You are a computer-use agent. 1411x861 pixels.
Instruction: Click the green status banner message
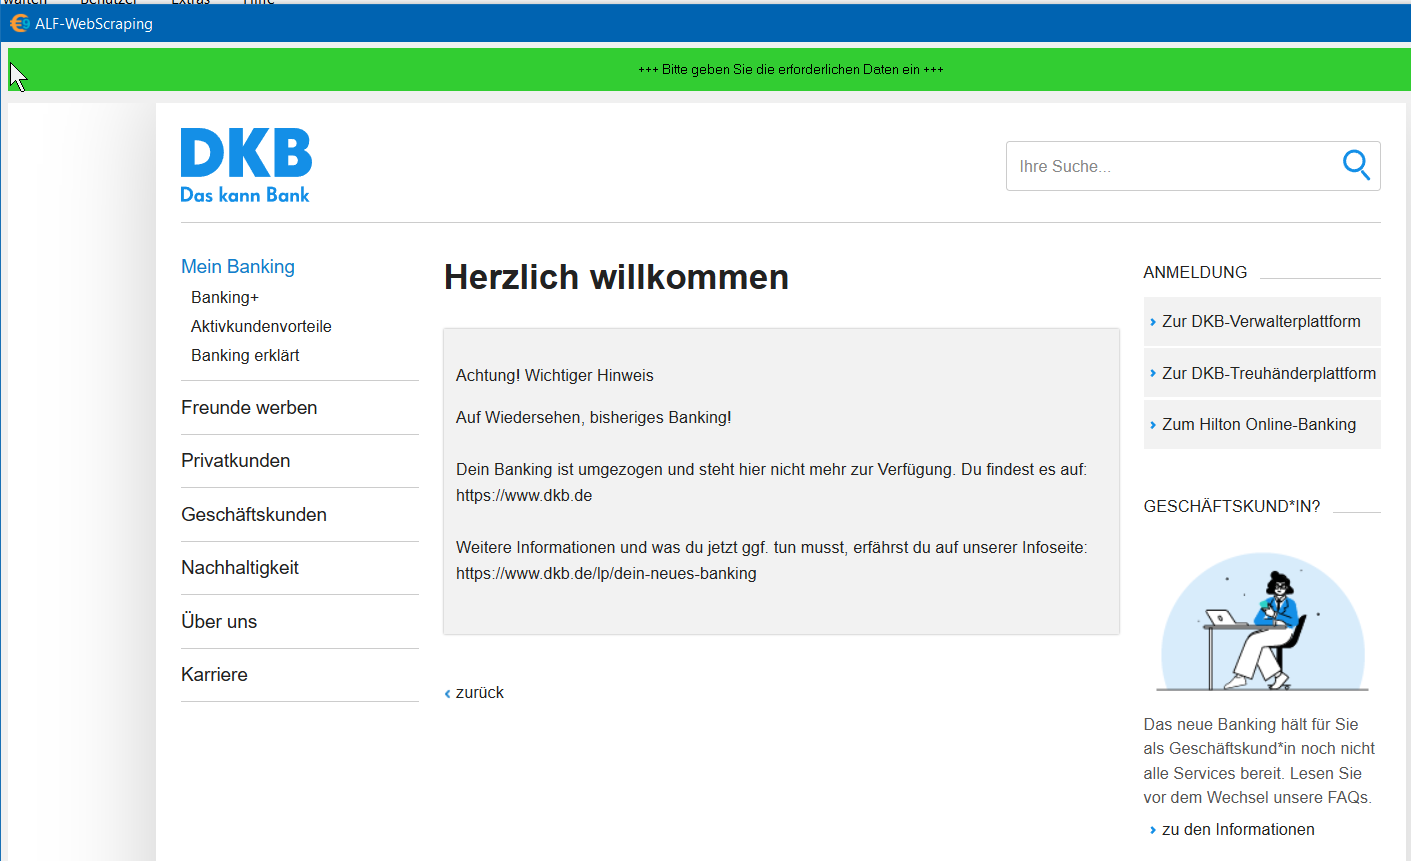click(x=790, y=69)
